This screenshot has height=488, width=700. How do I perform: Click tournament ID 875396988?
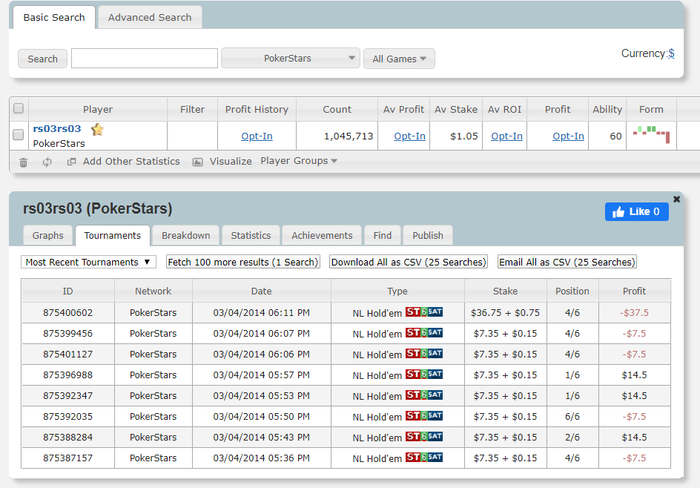pos(68,375)
